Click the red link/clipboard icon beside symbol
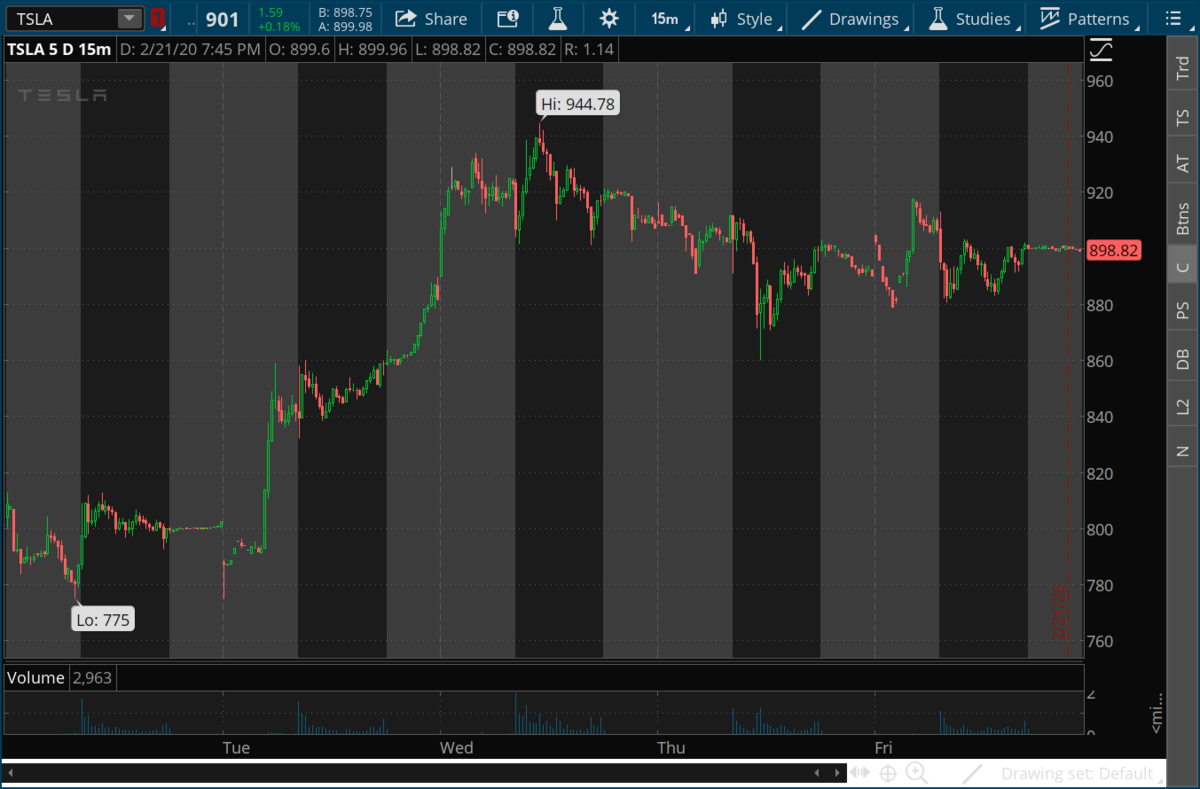The height and width of the screenshot is (789, 1200). (x=158, y=18)
